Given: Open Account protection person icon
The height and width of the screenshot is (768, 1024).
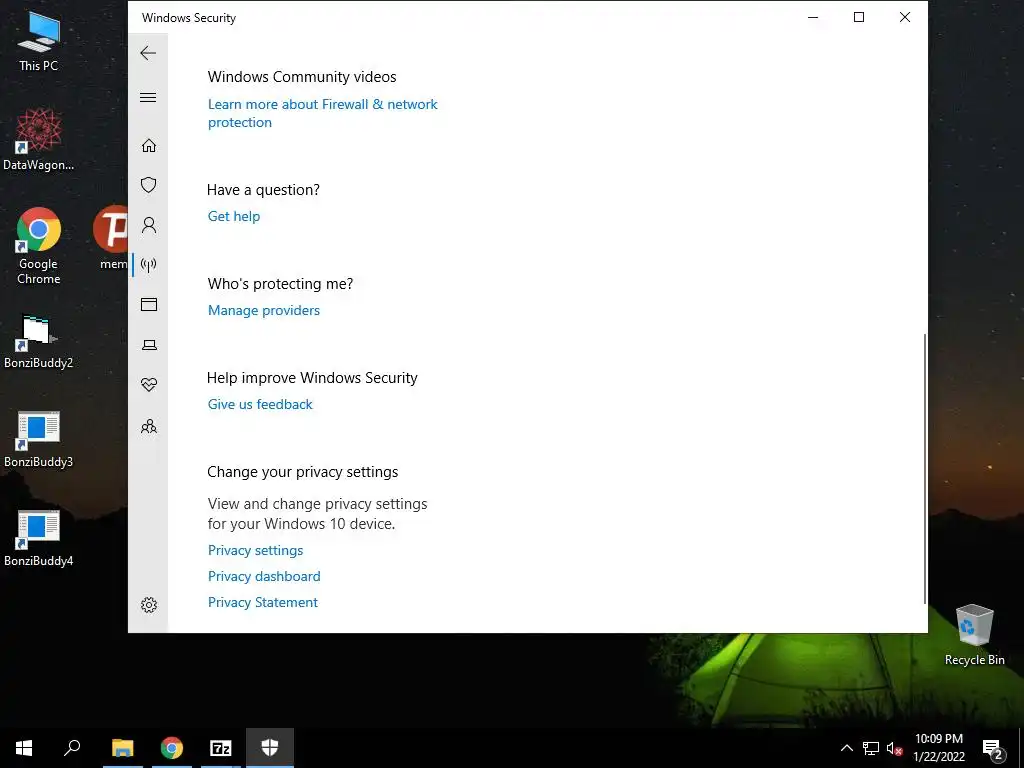Looking at the screenshot, I should (x=149, y=225).
